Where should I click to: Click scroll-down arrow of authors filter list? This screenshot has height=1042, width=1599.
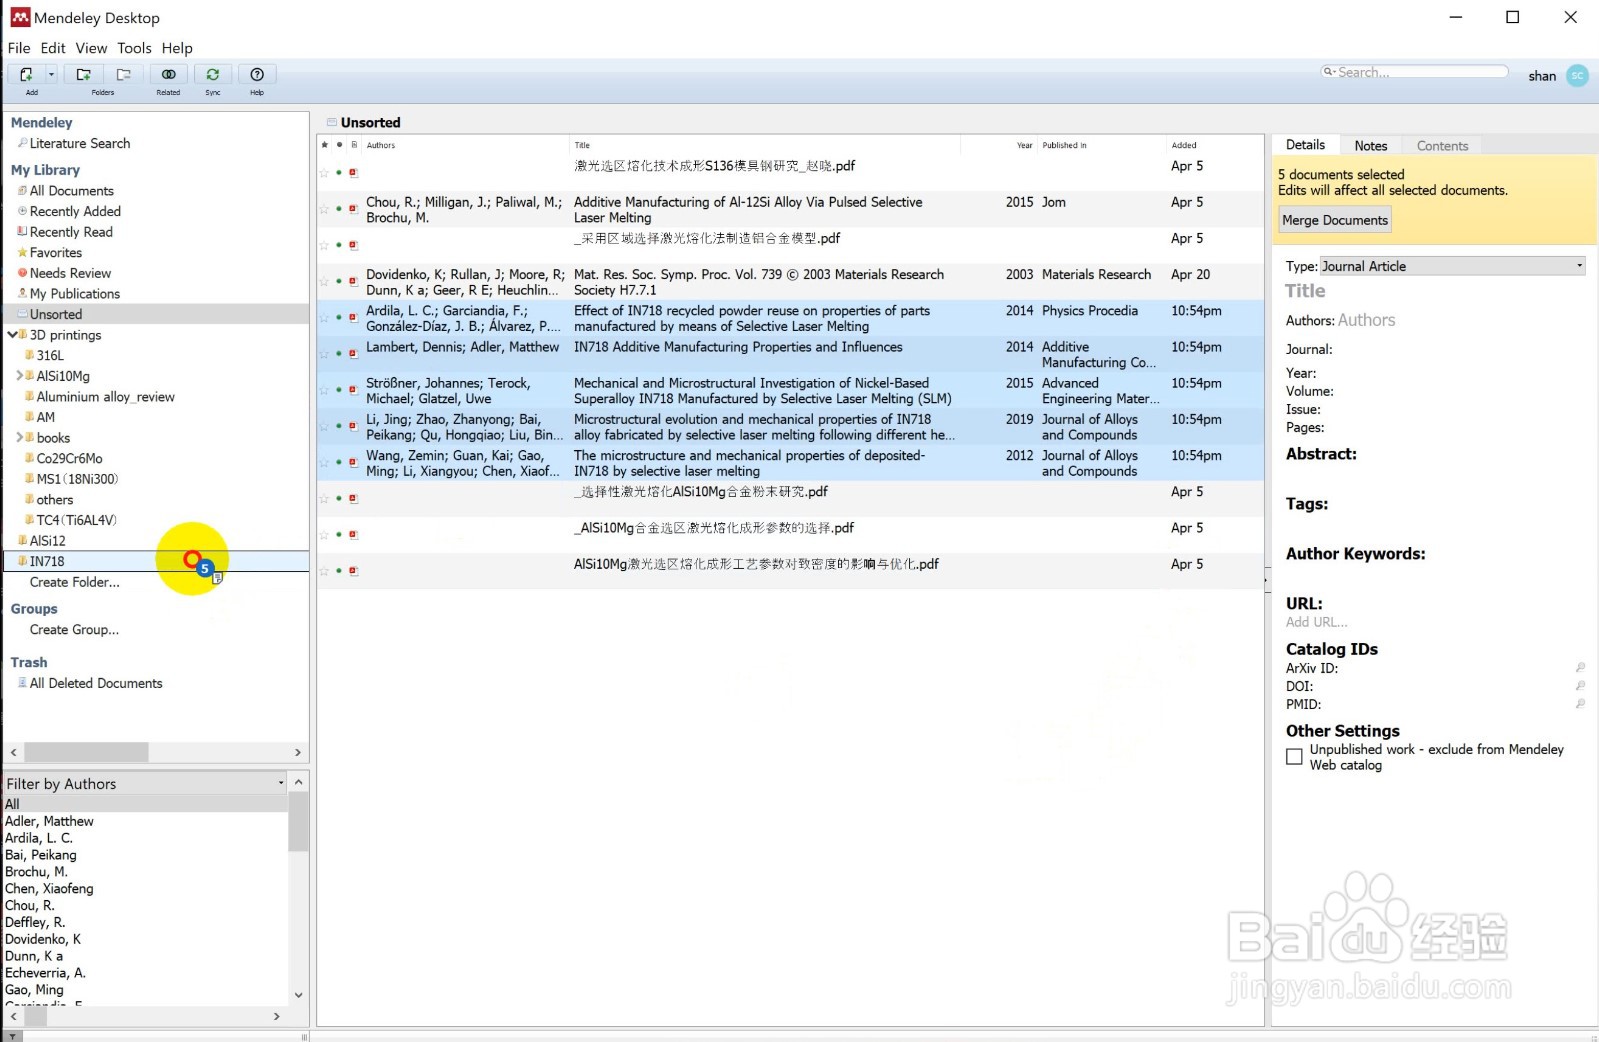tap(298, 995)
